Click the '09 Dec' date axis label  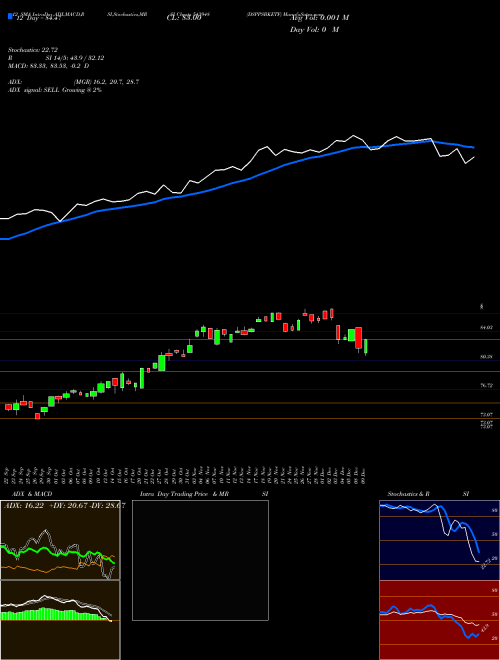[363, 476]
